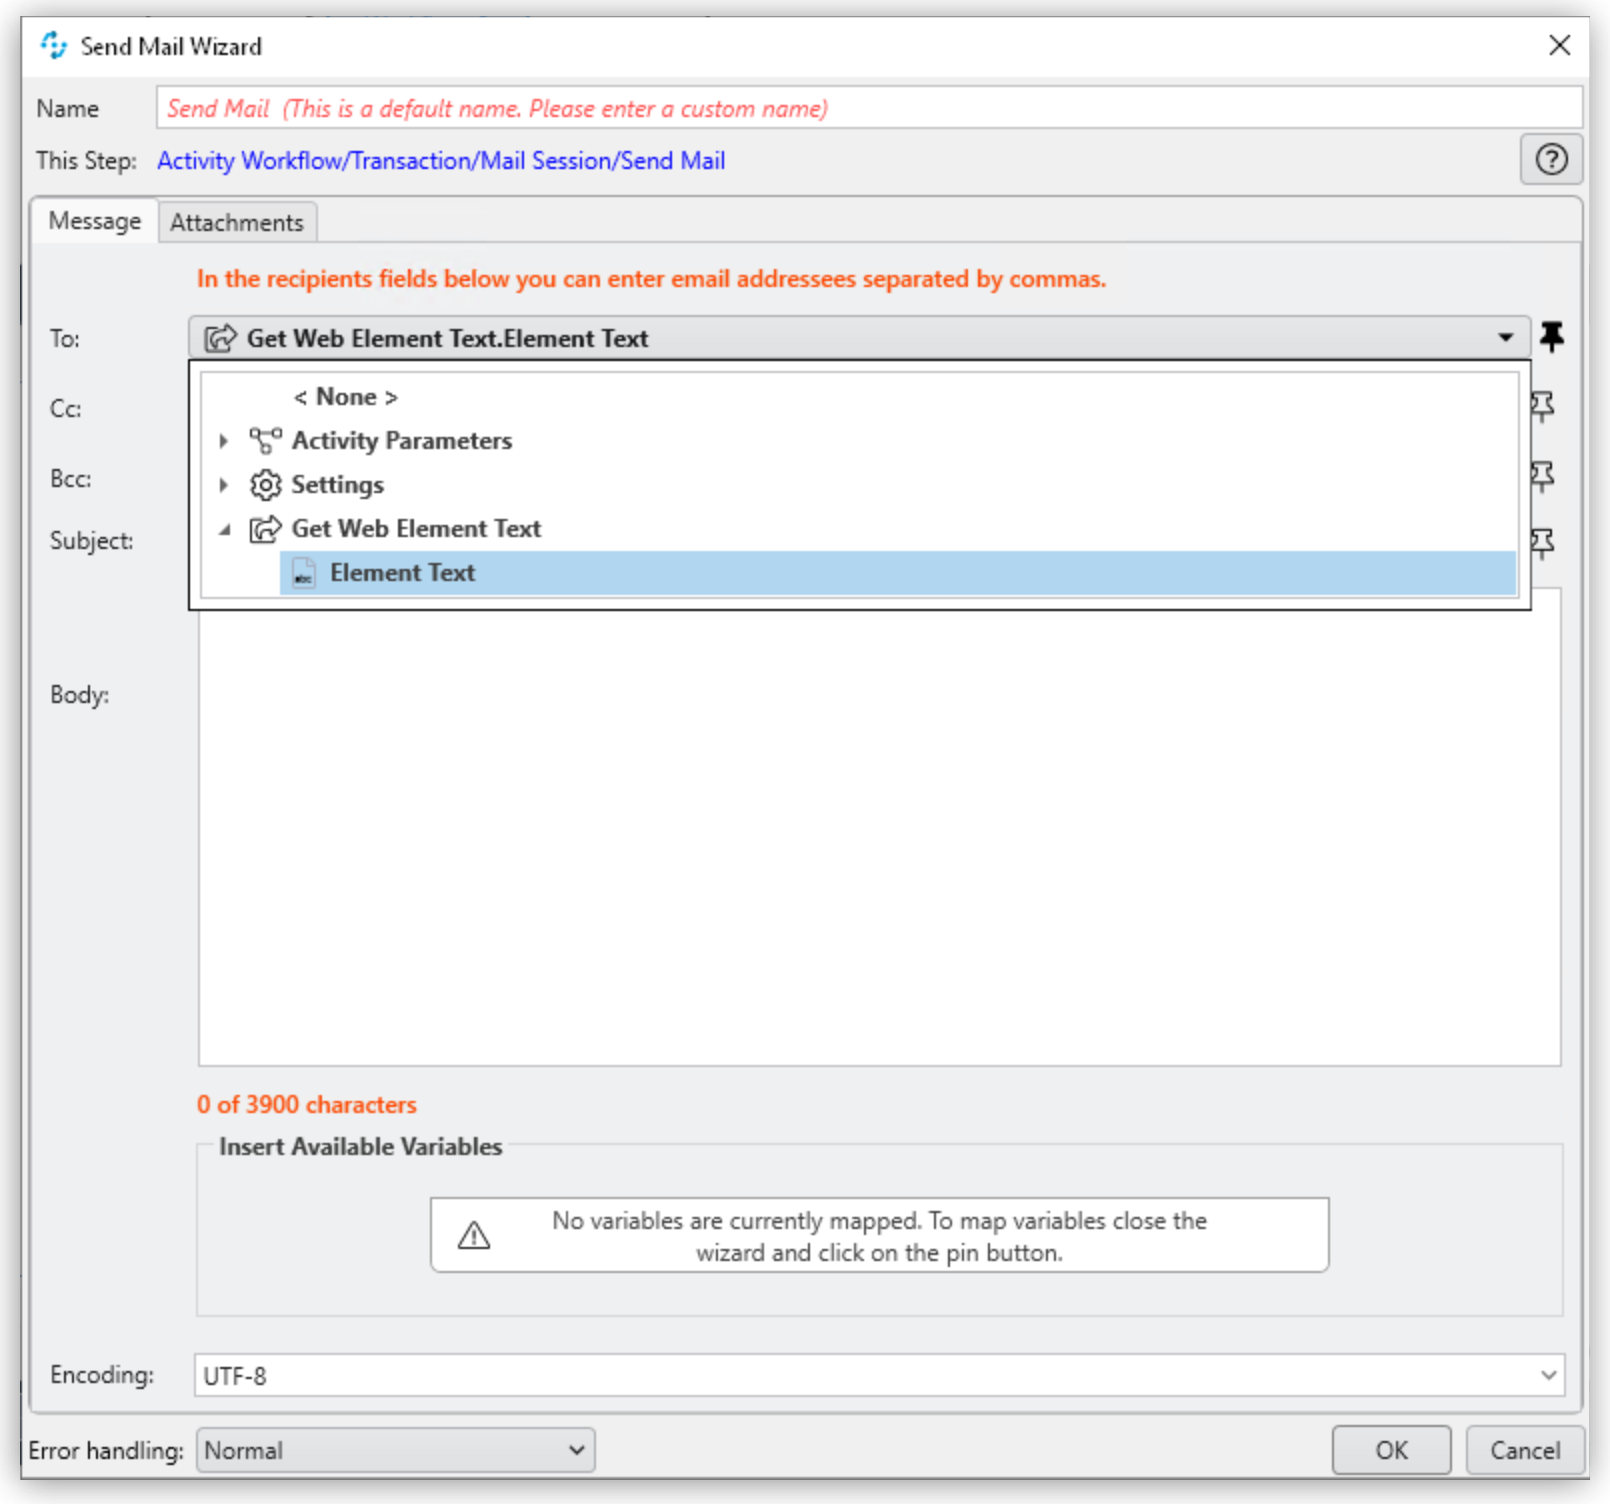
Task: Open the Mail Session/Send Mail step link
Action: click(440, 160)
